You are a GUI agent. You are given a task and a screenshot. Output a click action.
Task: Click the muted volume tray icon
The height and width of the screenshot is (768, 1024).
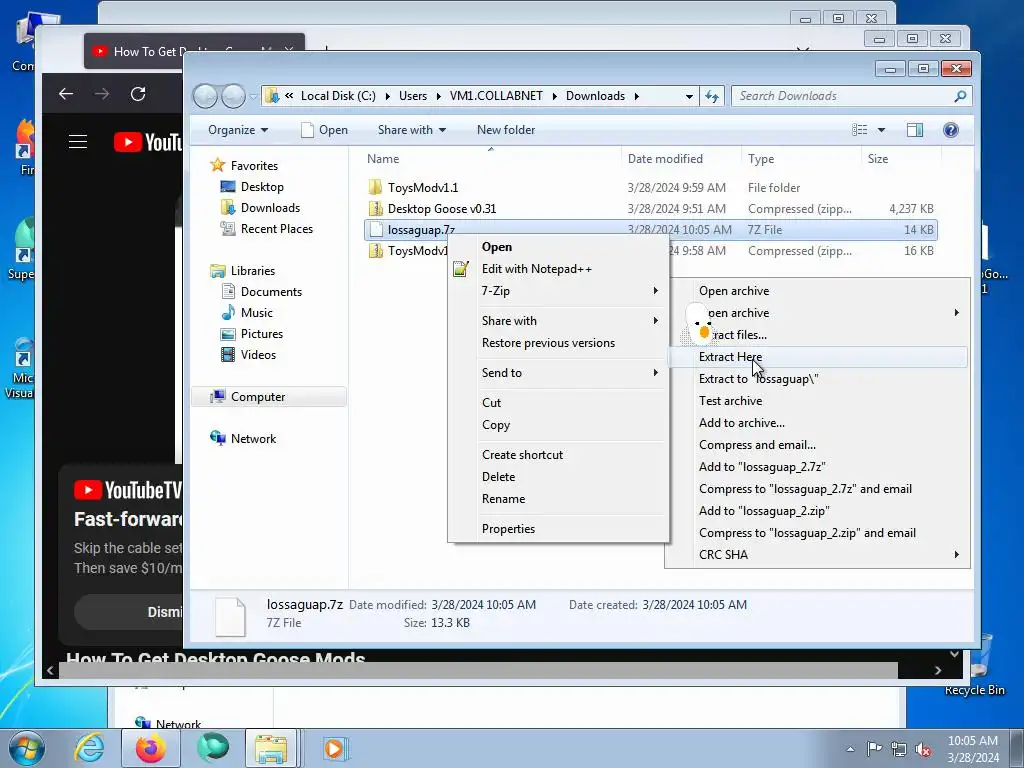923,749
